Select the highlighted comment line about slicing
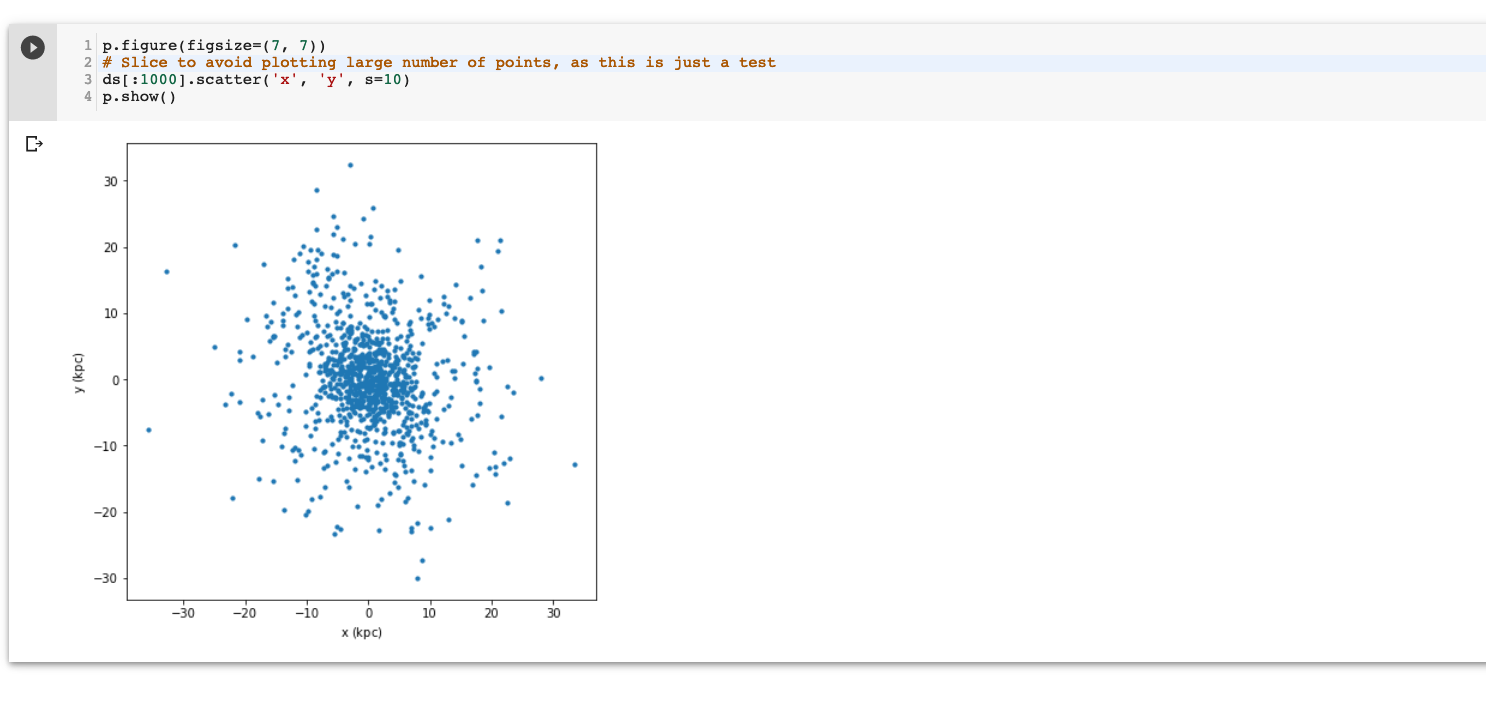 (x=440, y=62)
